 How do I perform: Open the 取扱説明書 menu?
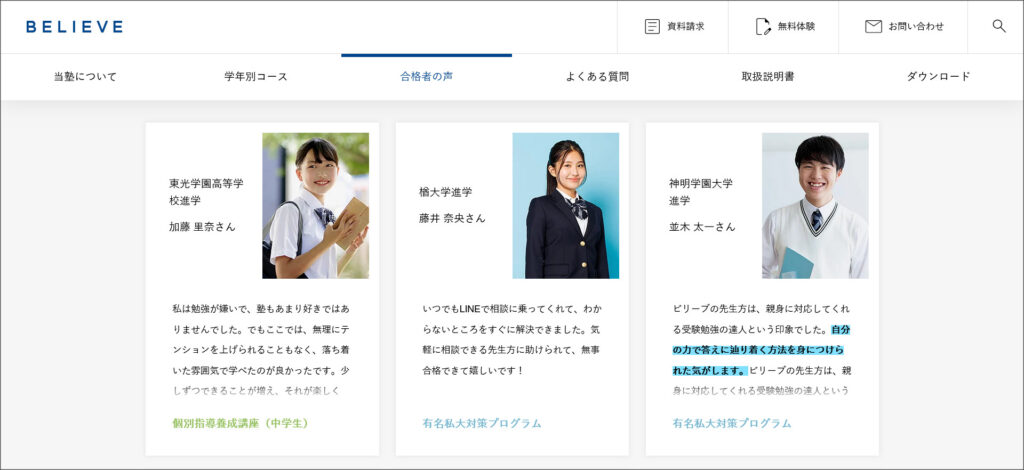(767, 76)
